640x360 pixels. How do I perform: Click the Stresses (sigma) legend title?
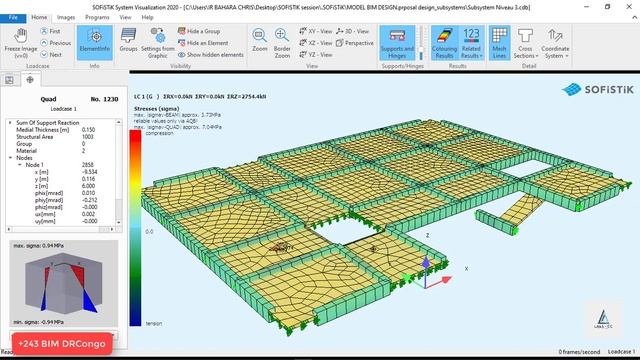point(156,109)
